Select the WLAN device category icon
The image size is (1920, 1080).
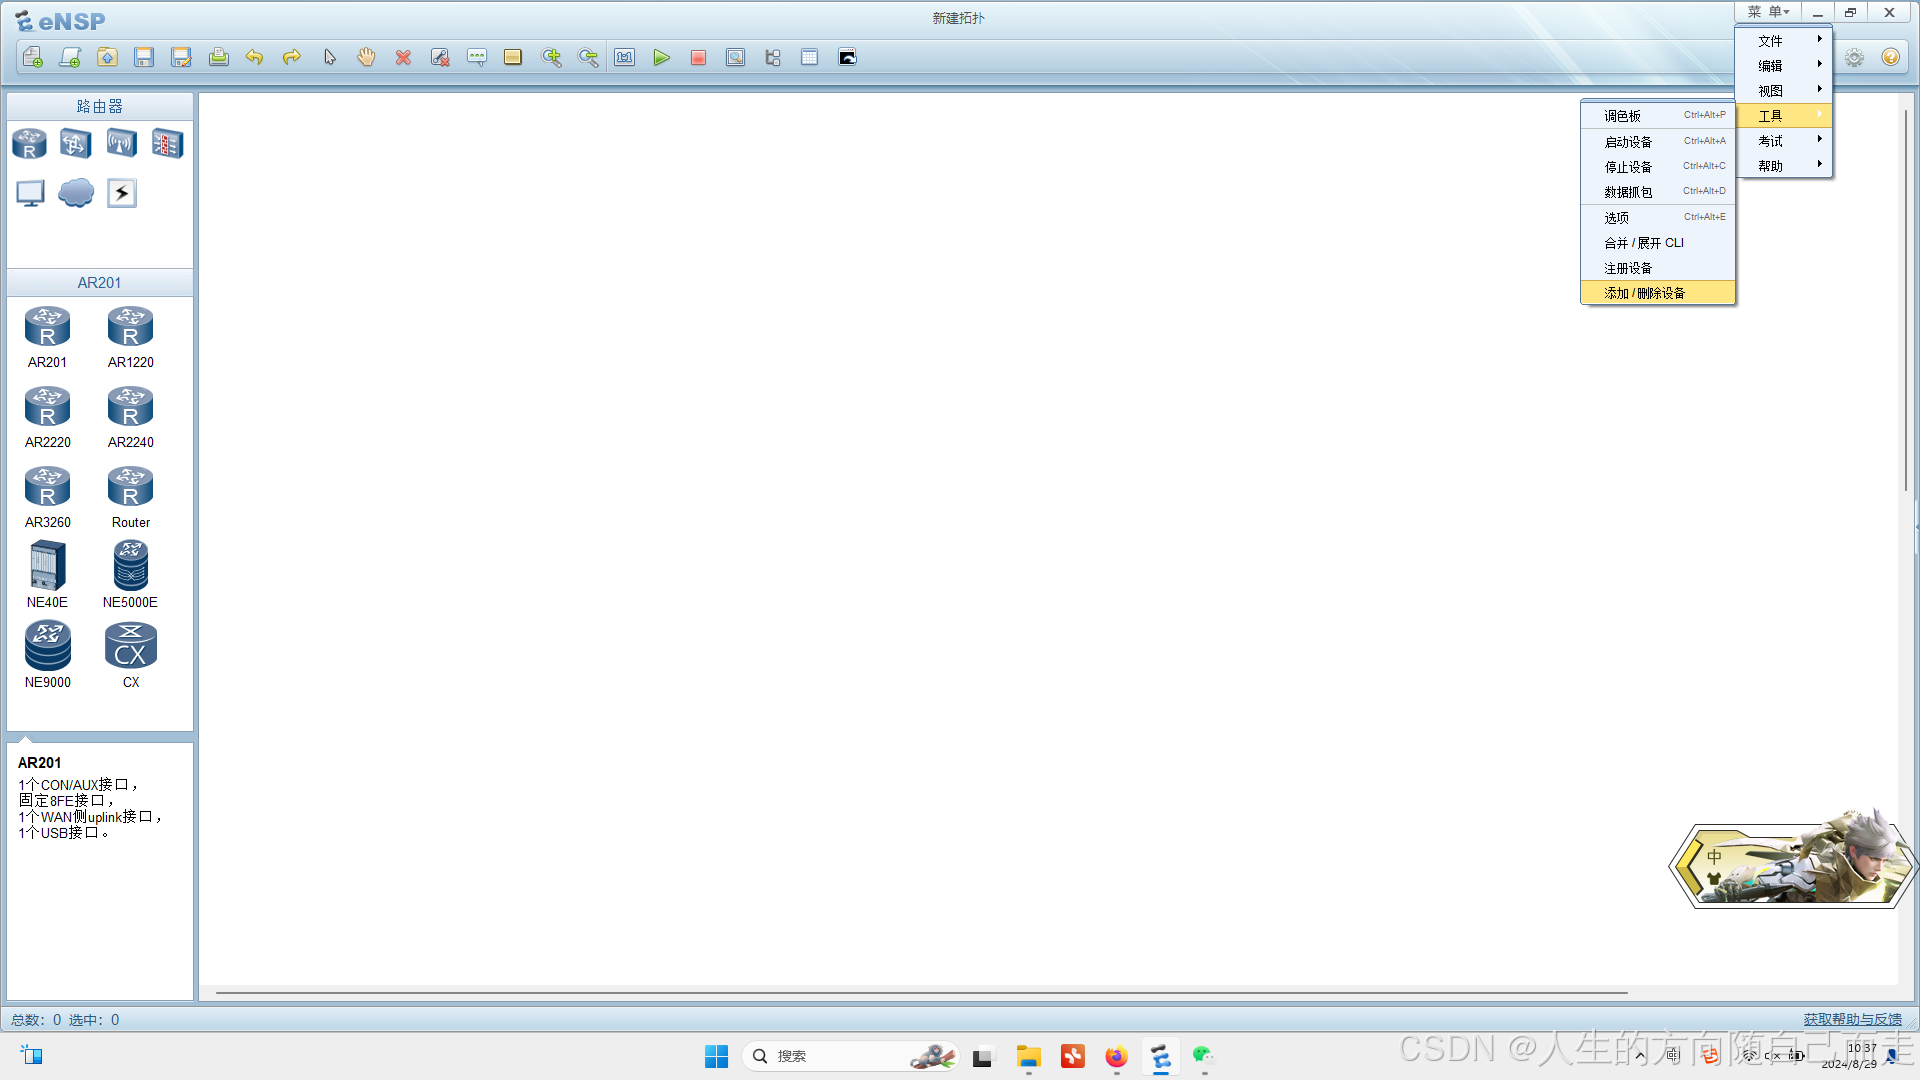point(122,144)
